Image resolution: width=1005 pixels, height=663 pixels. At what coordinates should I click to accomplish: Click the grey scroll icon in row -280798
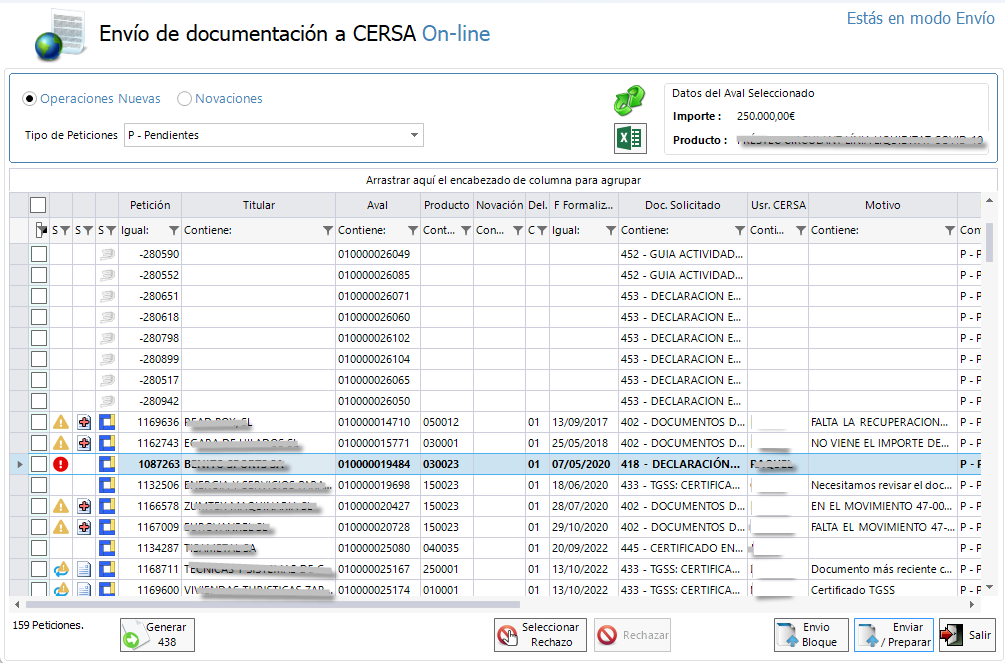pos(107,338)
